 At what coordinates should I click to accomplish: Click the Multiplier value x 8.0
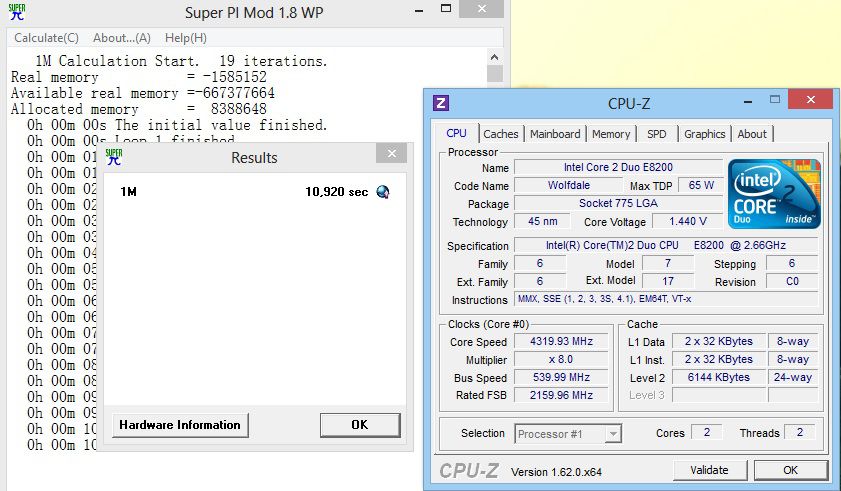(x=561, y=359)
